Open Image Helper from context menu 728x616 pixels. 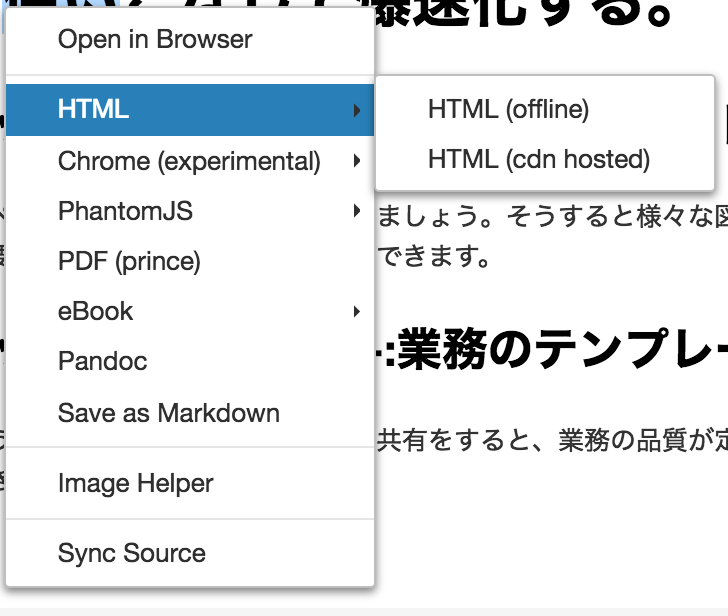190,484
